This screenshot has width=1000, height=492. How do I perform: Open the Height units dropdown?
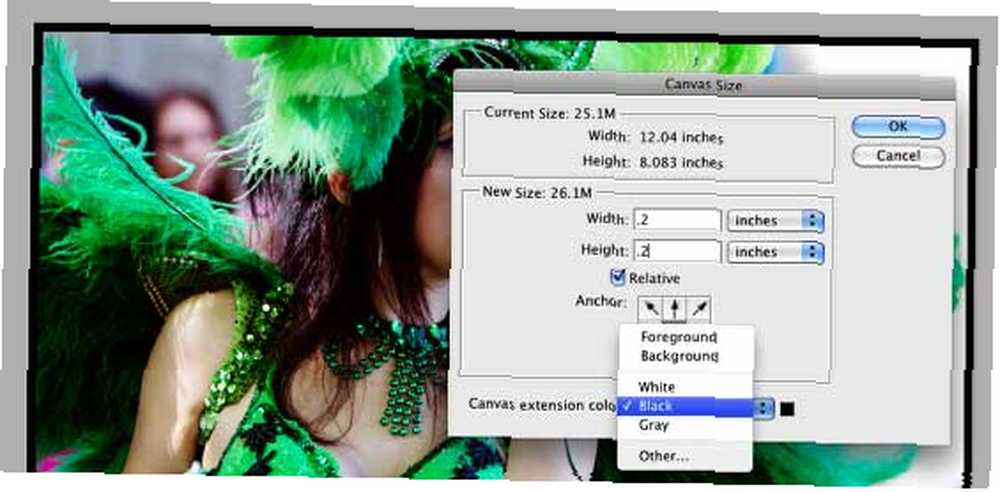[x=776, y=252]
